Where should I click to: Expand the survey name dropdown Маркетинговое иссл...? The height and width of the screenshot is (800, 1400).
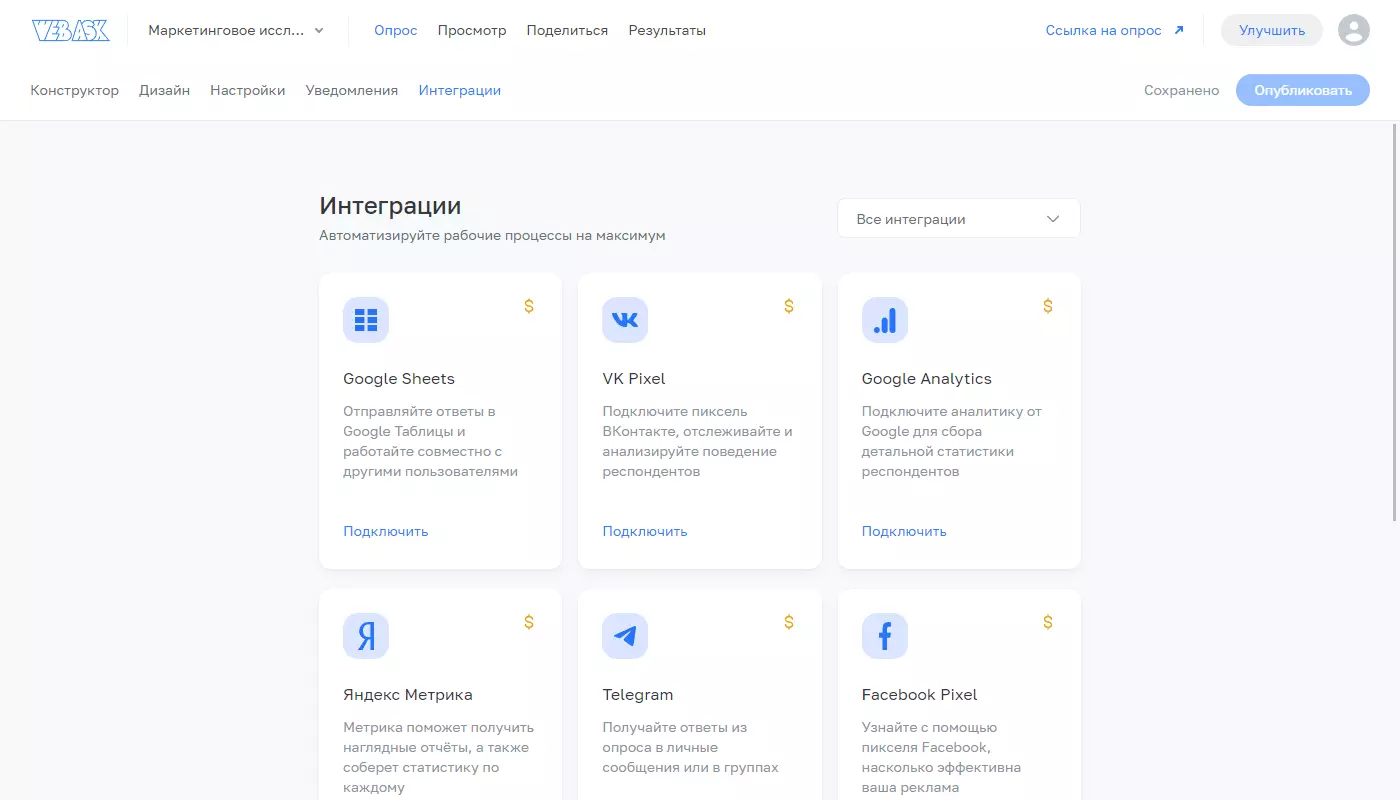(236, 30)
